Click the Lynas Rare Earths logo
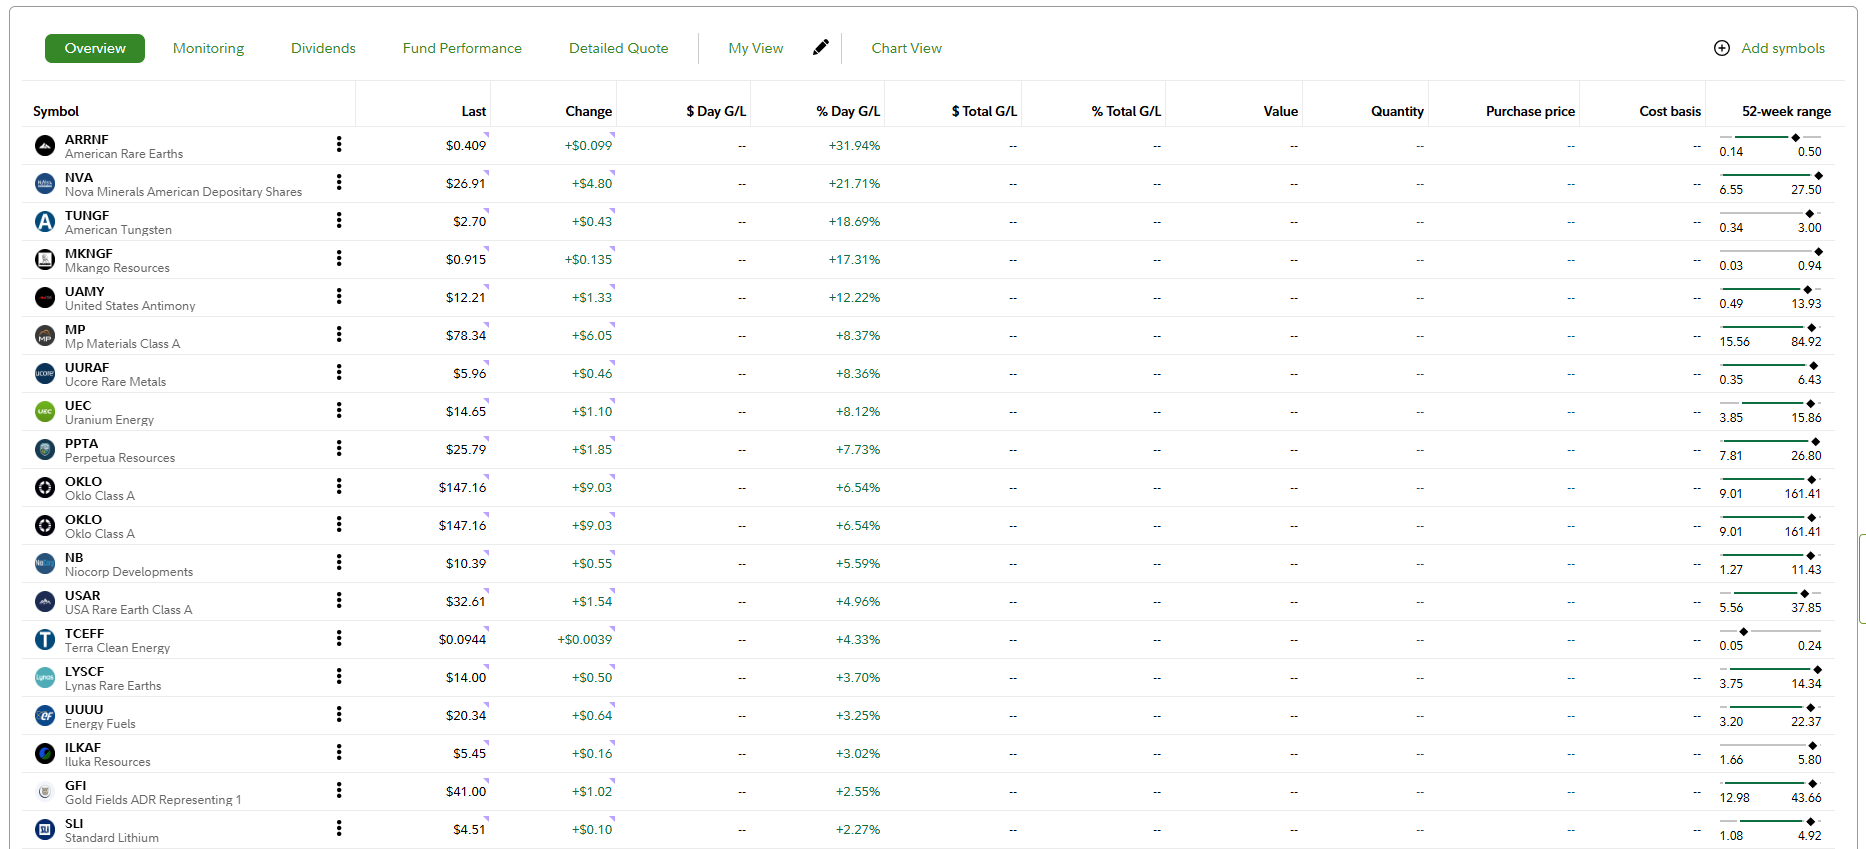Viewport: 1866px width, 849px height. pos(45,678)
